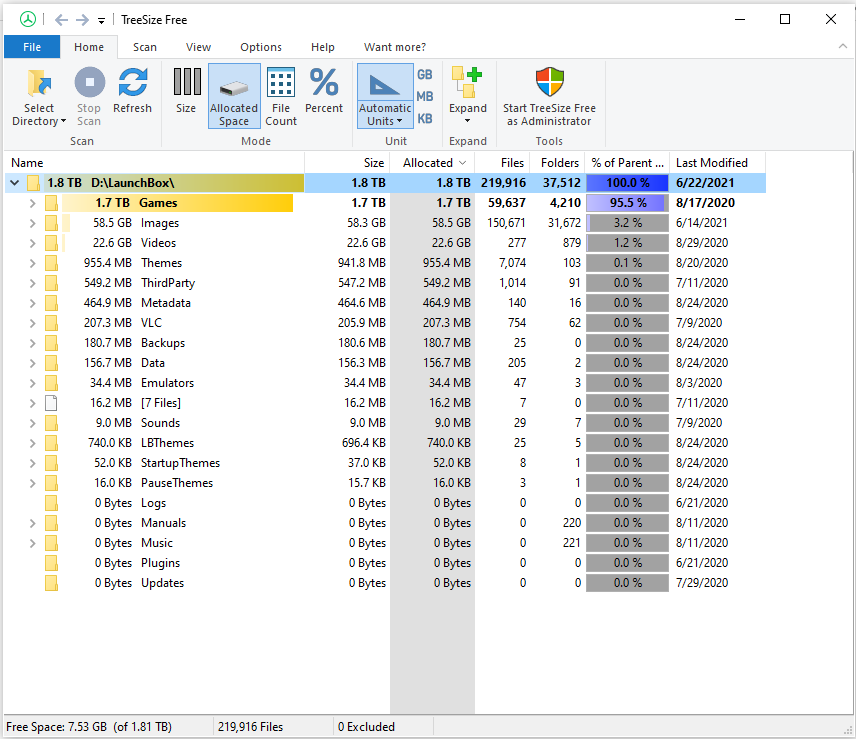The image size is (856, 739).
Task: Switch to the Home ribbon tab
Action: click(x=89, y=47)
